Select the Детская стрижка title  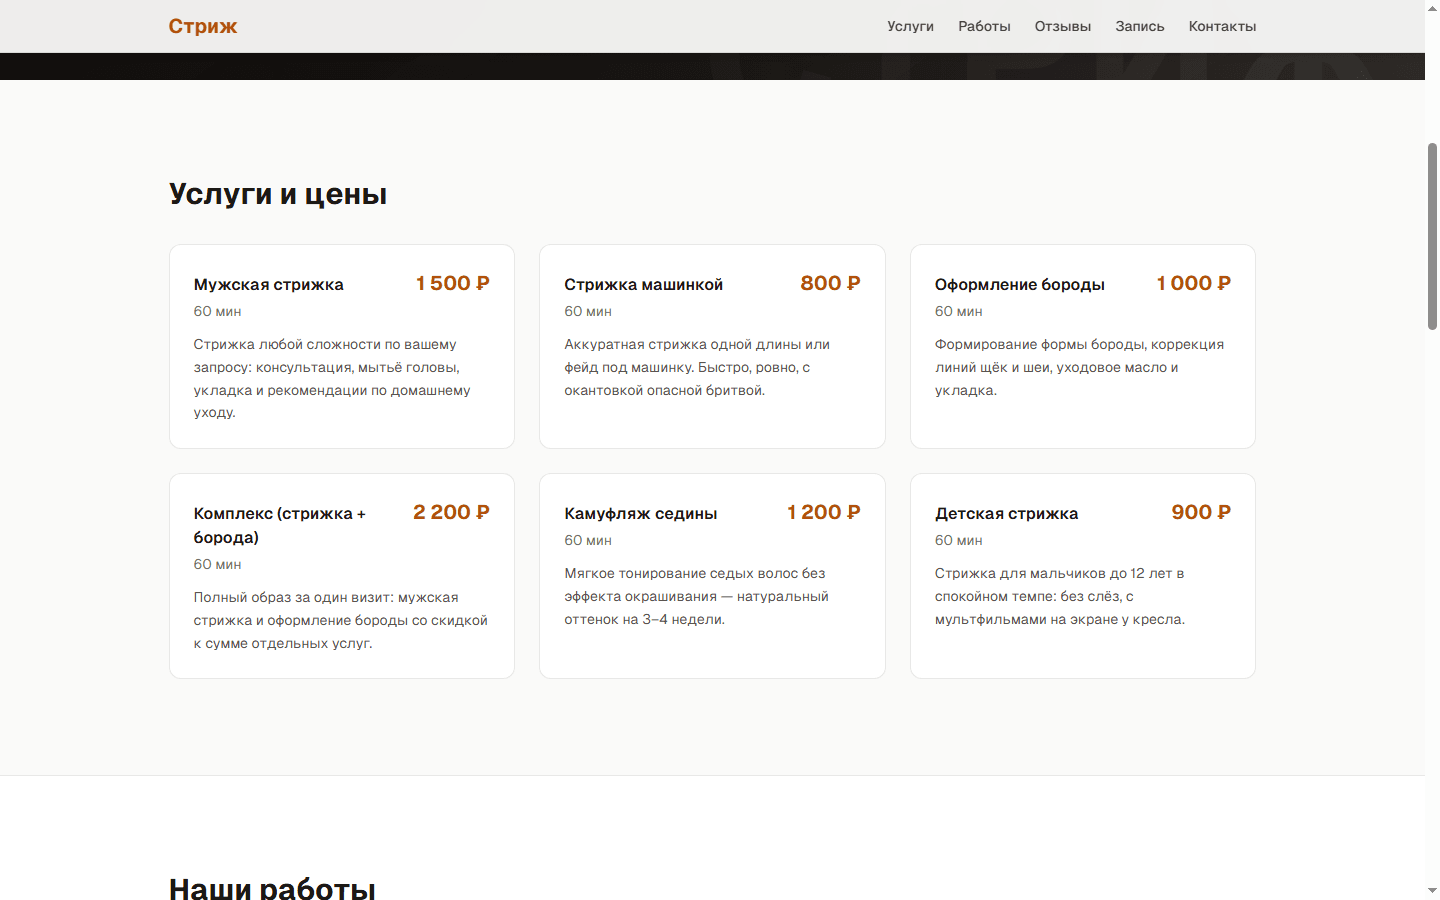click(x=1007, y=513)
